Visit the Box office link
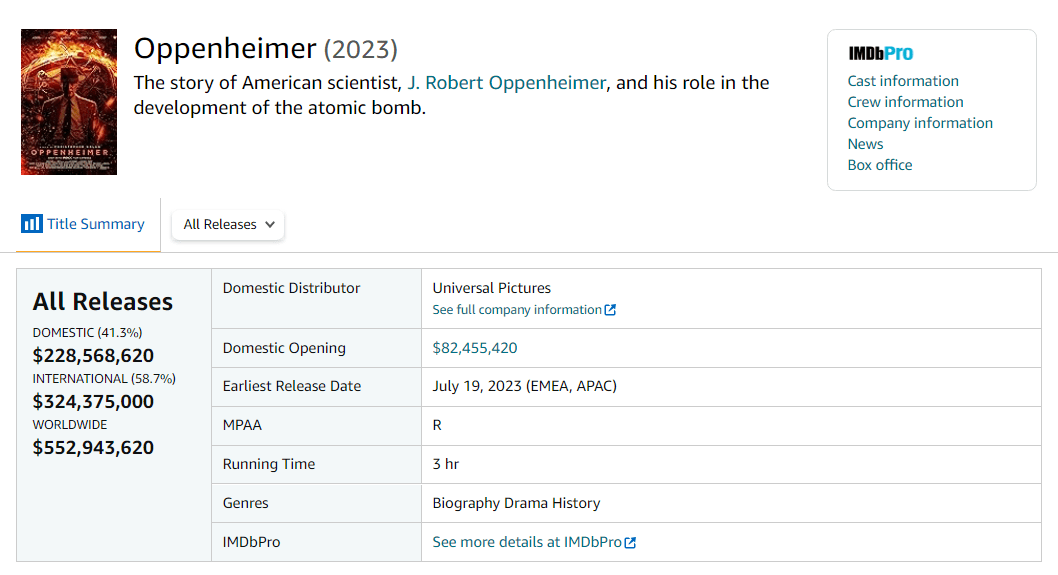Screen dimensions: 1058x575 pos(880,165)
